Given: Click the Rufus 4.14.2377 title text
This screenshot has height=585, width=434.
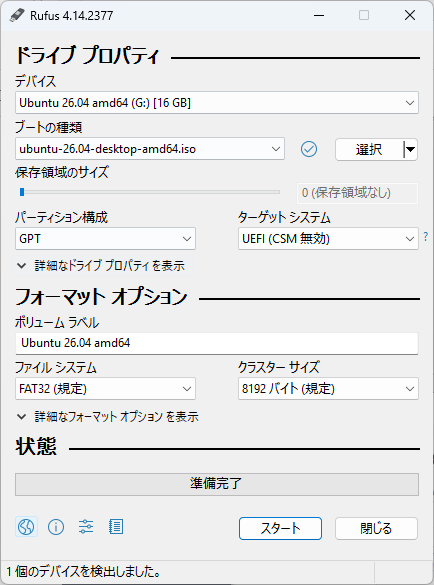Looking at the screenshot, I should tap(72, 16).
